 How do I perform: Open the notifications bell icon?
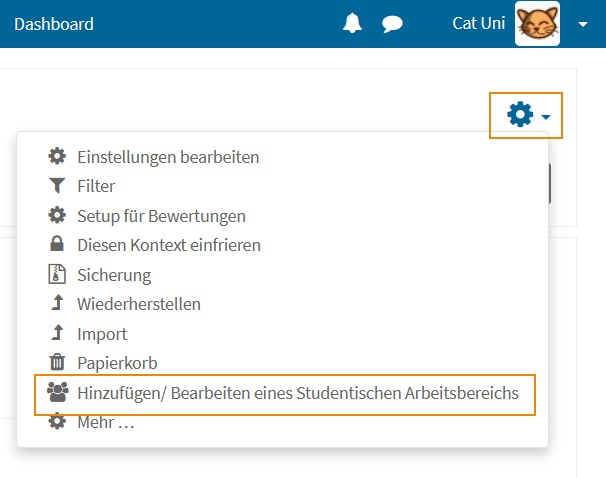tap(352, 23)
